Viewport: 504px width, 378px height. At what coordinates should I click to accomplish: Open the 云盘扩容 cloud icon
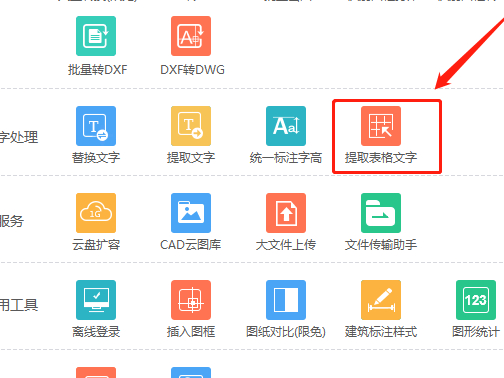coord(96,213)
